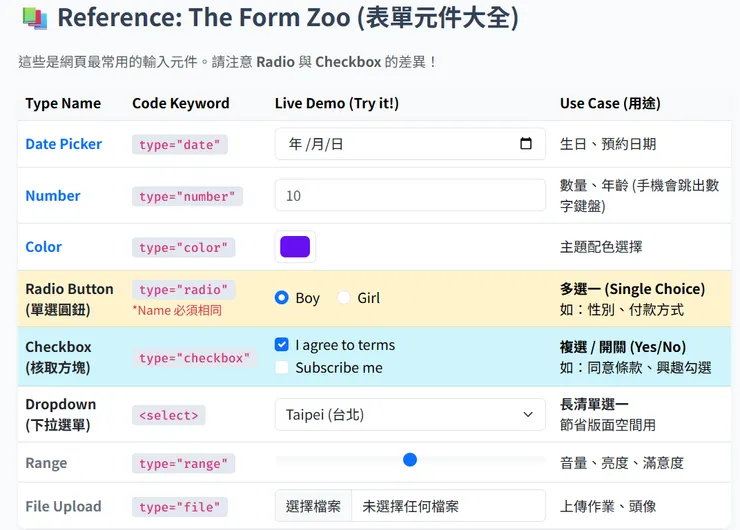The height and width of the screenshot is (530, 740).
Task: Select the Boy radio button
Action: (x=282, y=298)
